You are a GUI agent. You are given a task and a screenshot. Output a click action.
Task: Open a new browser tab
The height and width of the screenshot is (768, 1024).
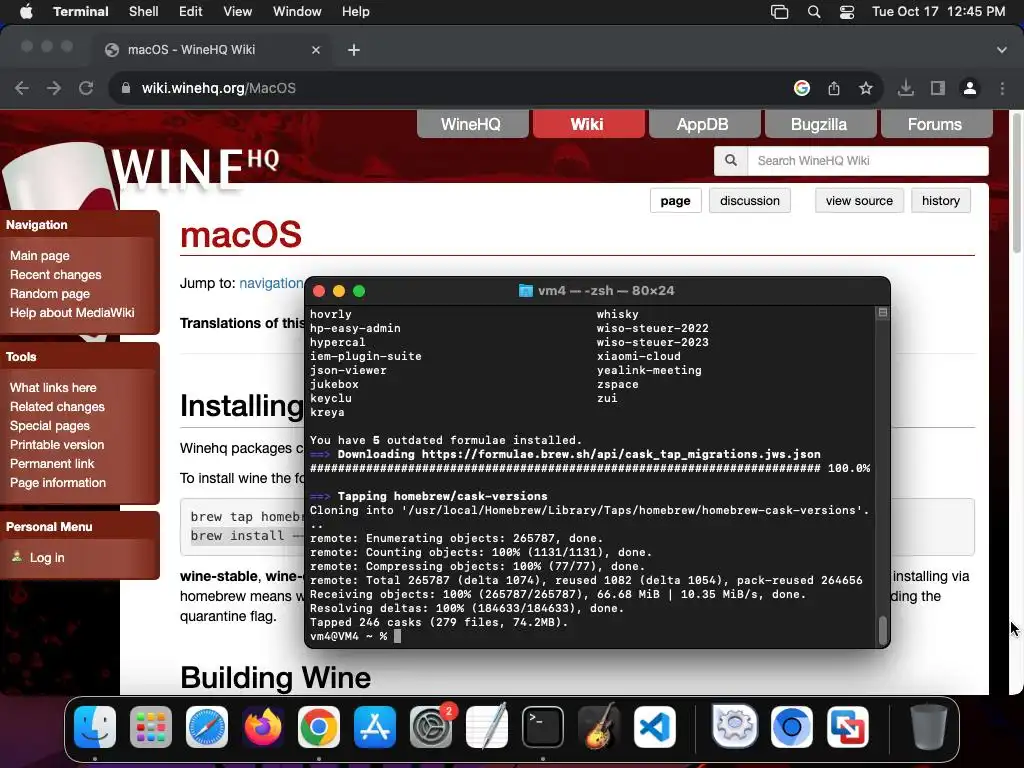coord(354,50)
